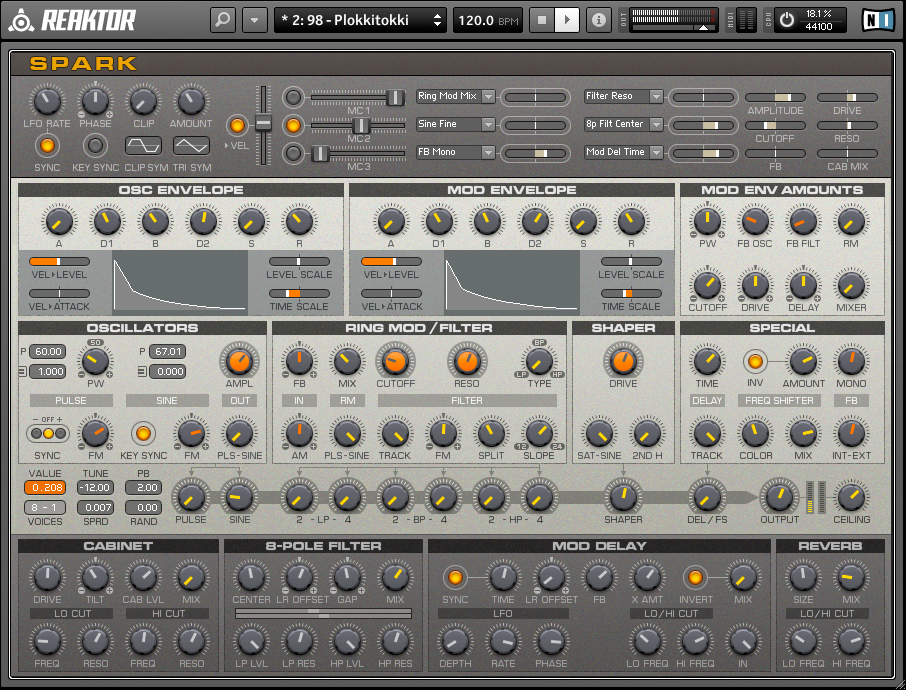This screenshot has width=906, height=690.
Task: Click the sine pitch field 67.01
Action: 168,352
